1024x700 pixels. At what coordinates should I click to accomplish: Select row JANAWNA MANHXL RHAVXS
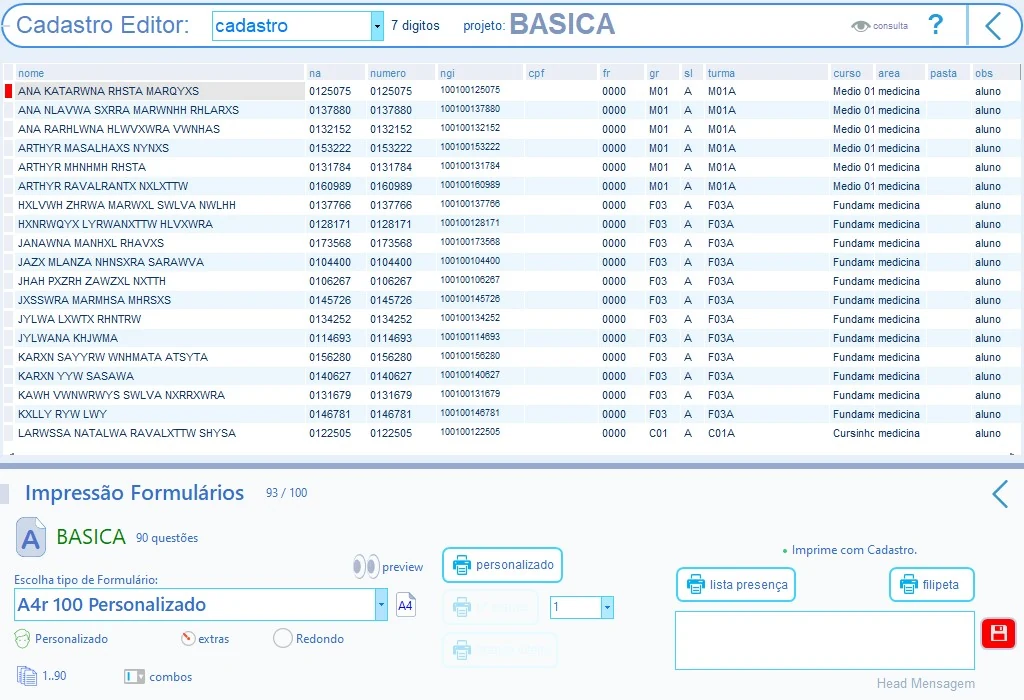point(512,243)
